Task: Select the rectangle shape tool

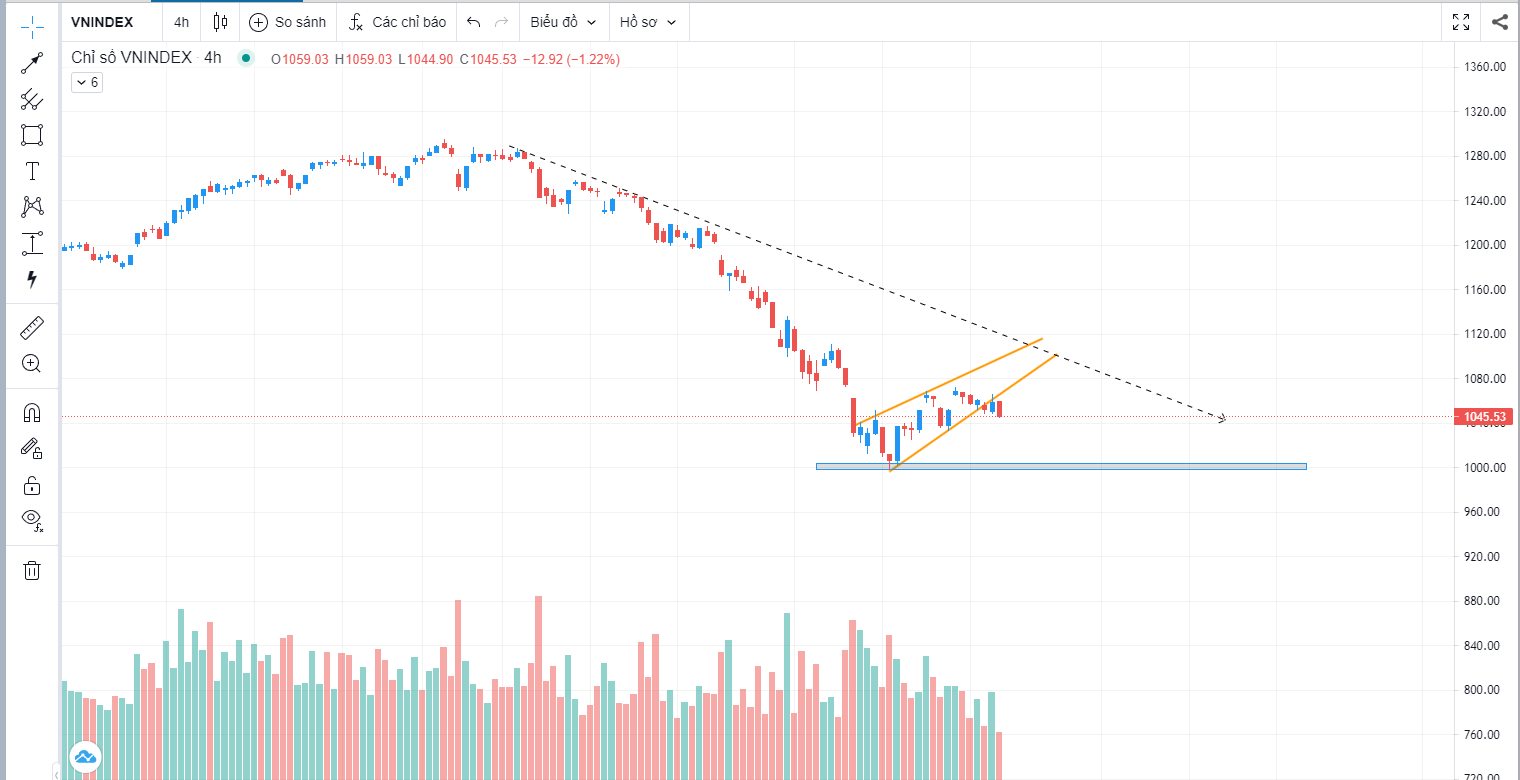Action: click(32, 135)
